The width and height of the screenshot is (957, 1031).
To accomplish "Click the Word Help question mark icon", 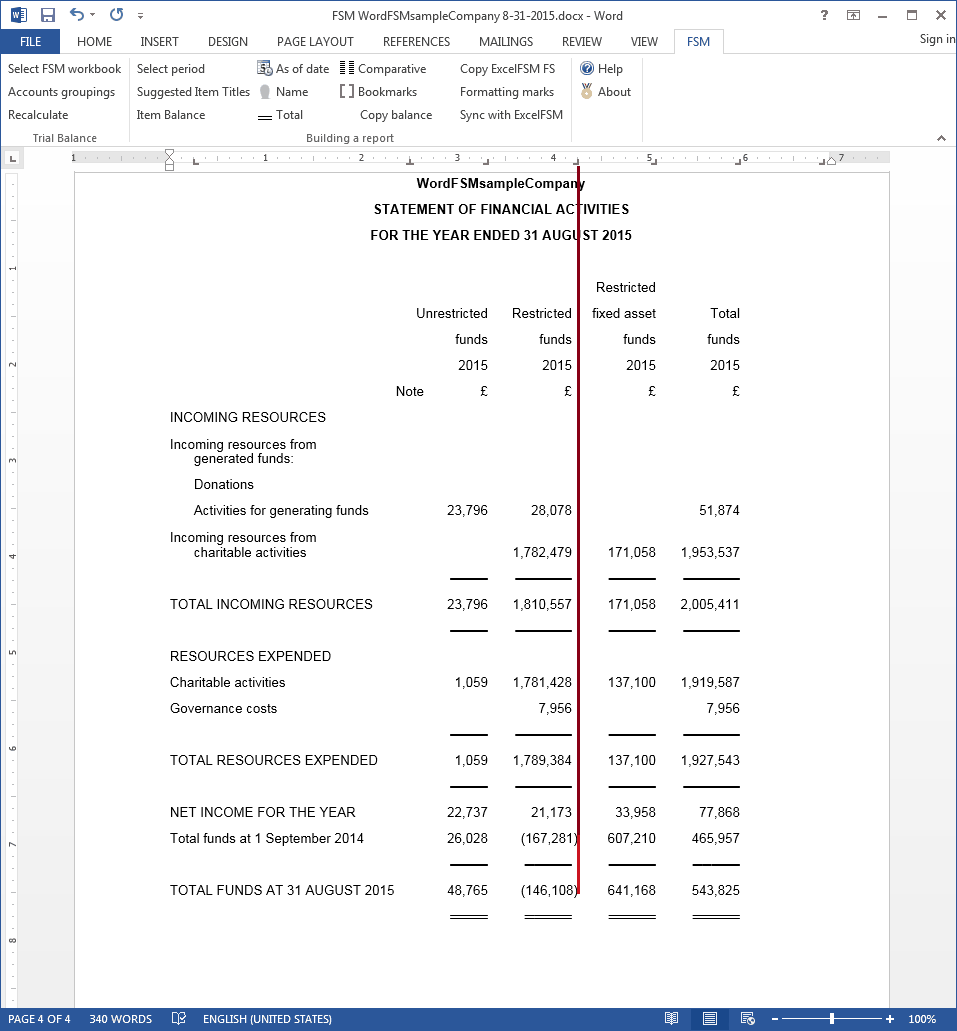I will coord(824,15).
